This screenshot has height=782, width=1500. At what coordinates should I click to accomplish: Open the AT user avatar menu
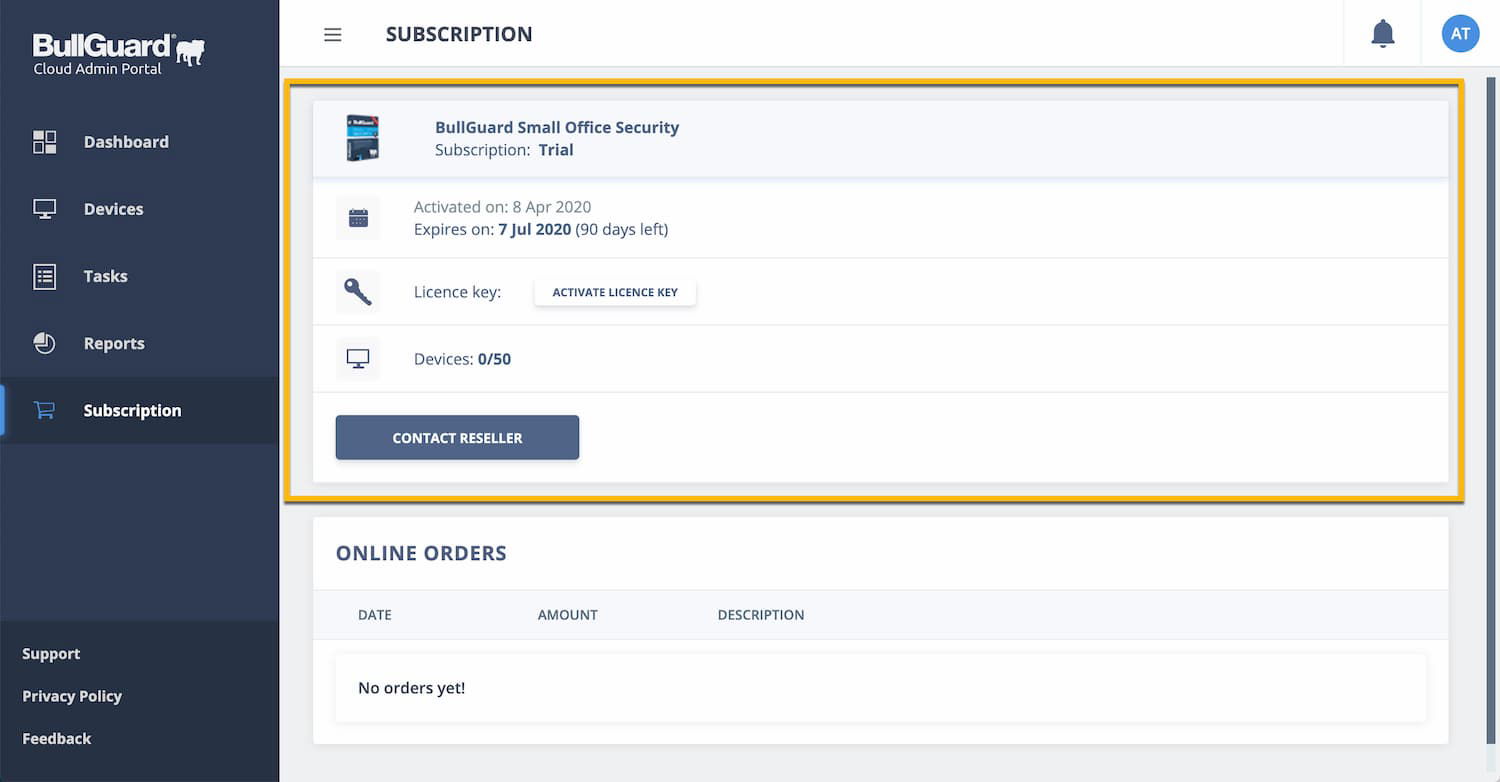pos(1460,34)
